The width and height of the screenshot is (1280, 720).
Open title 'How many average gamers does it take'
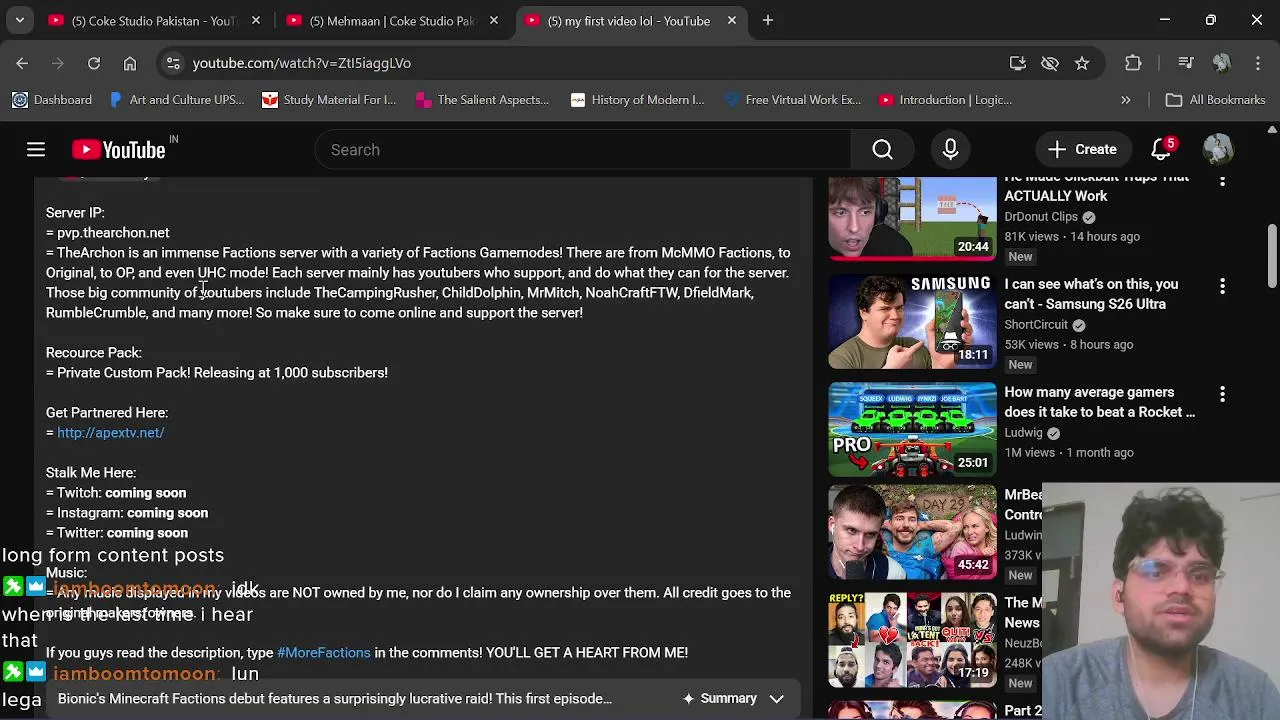point(1099,402)
